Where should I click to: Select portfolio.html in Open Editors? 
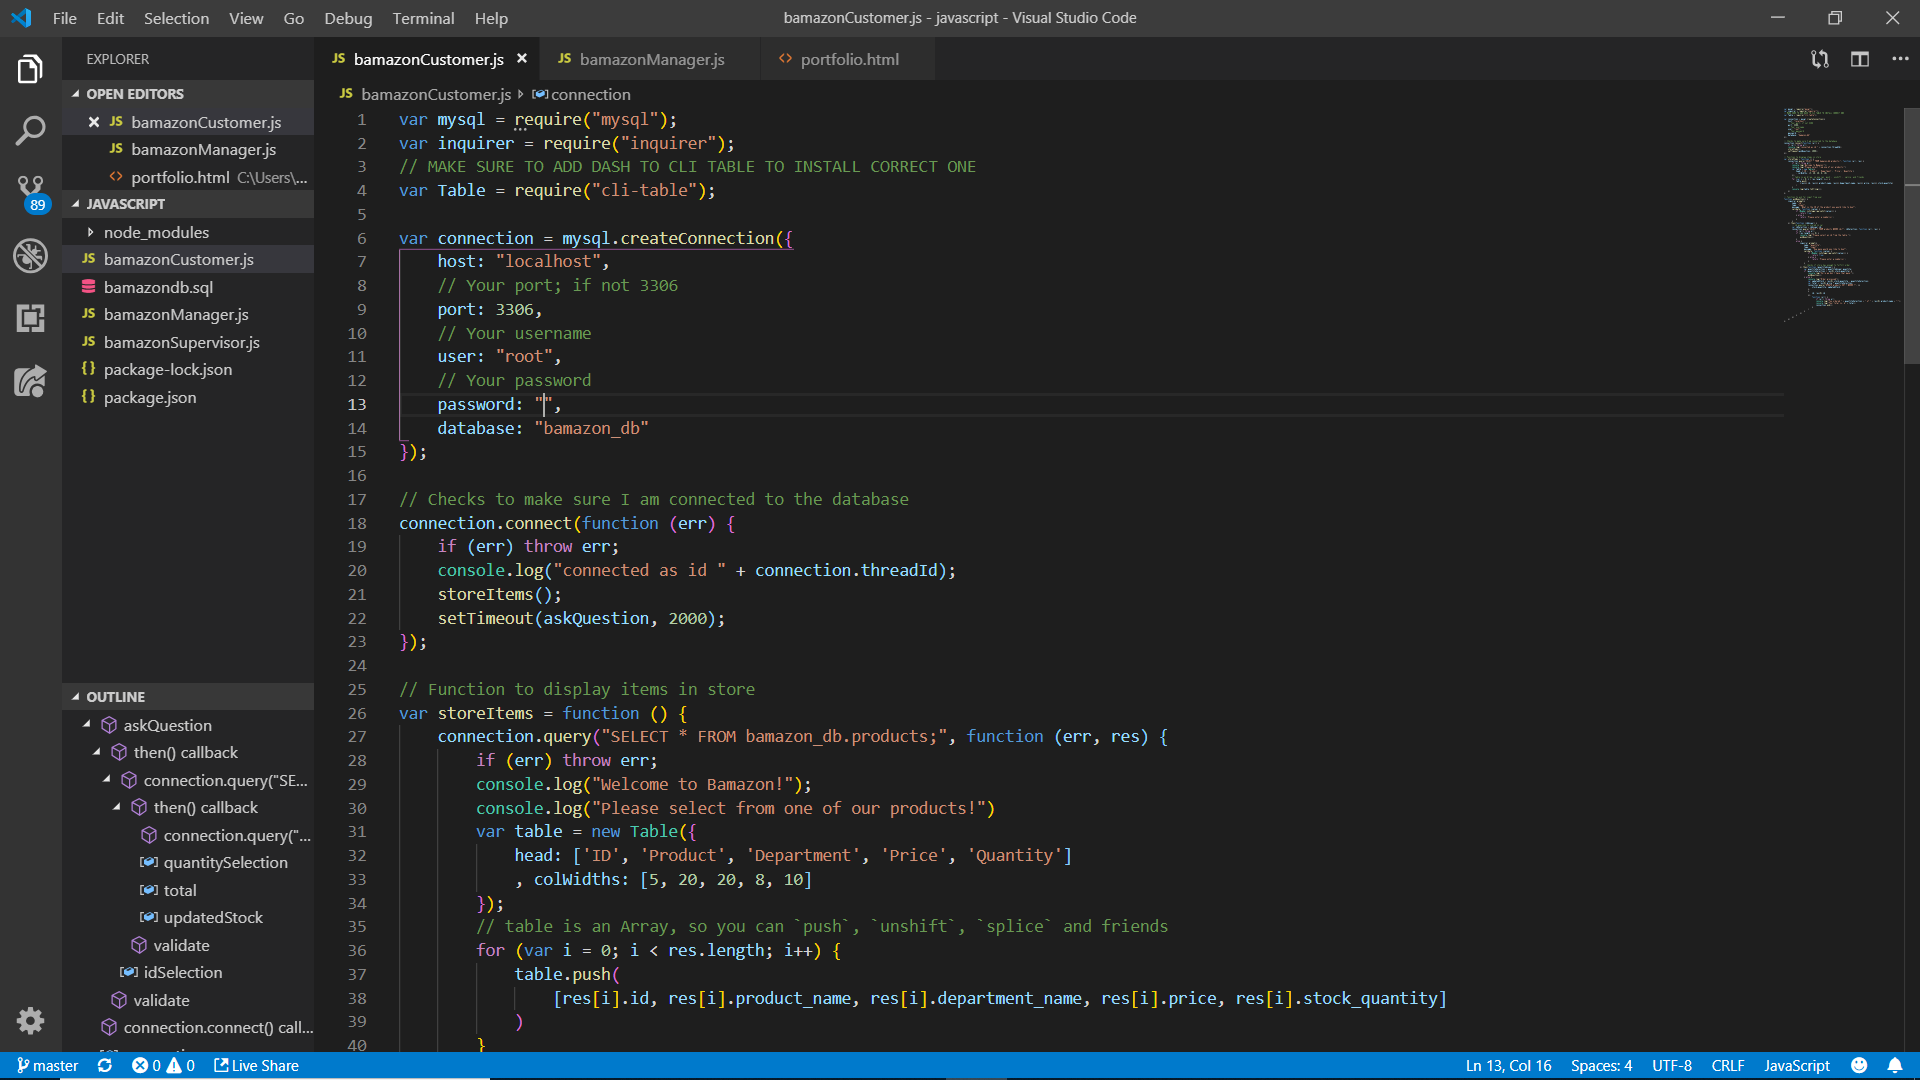point(188,177)
